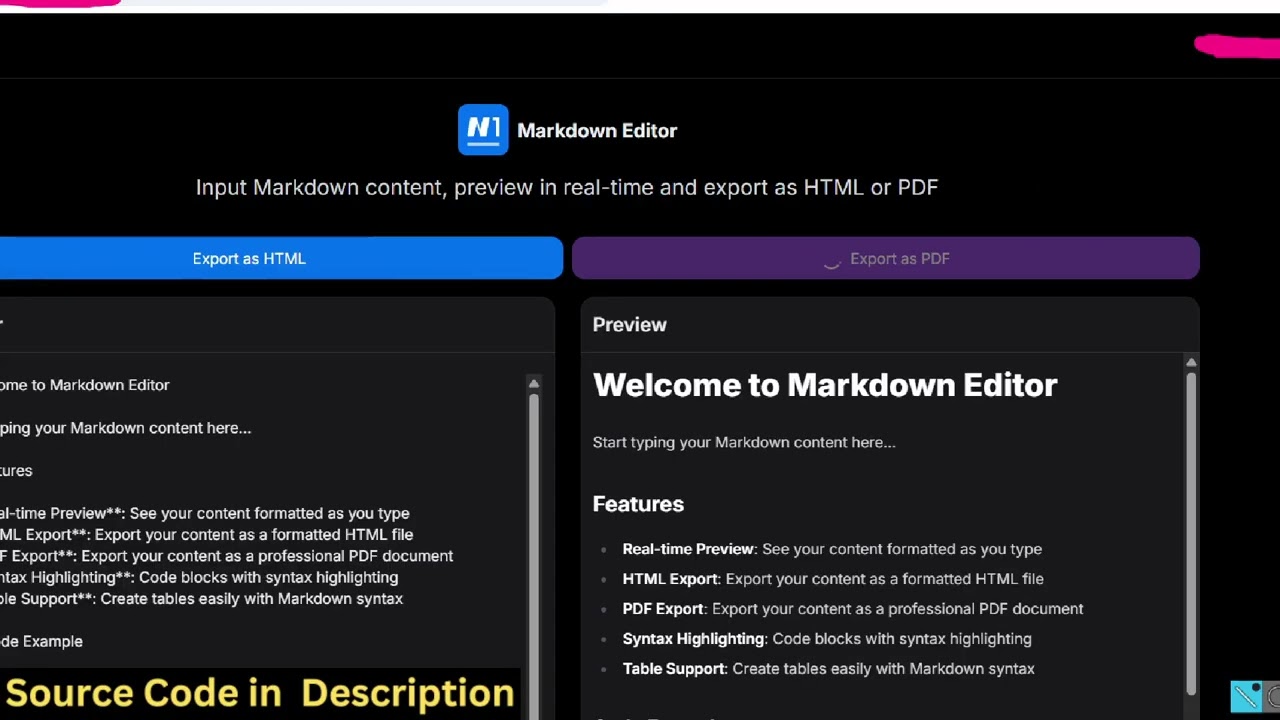Click the editor line about Markdown content here
This screenshot has width=1280, height=720.
[x=125, y=428]
